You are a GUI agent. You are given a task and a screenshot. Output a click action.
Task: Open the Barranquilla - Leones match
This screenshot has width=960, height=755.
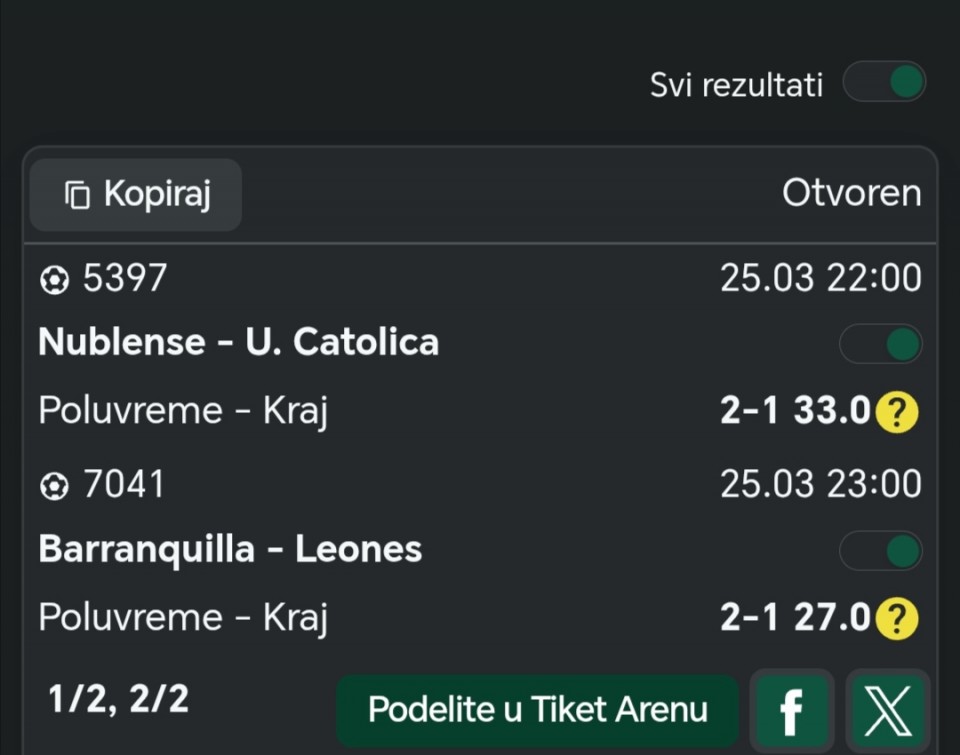(x=230, y=549)
